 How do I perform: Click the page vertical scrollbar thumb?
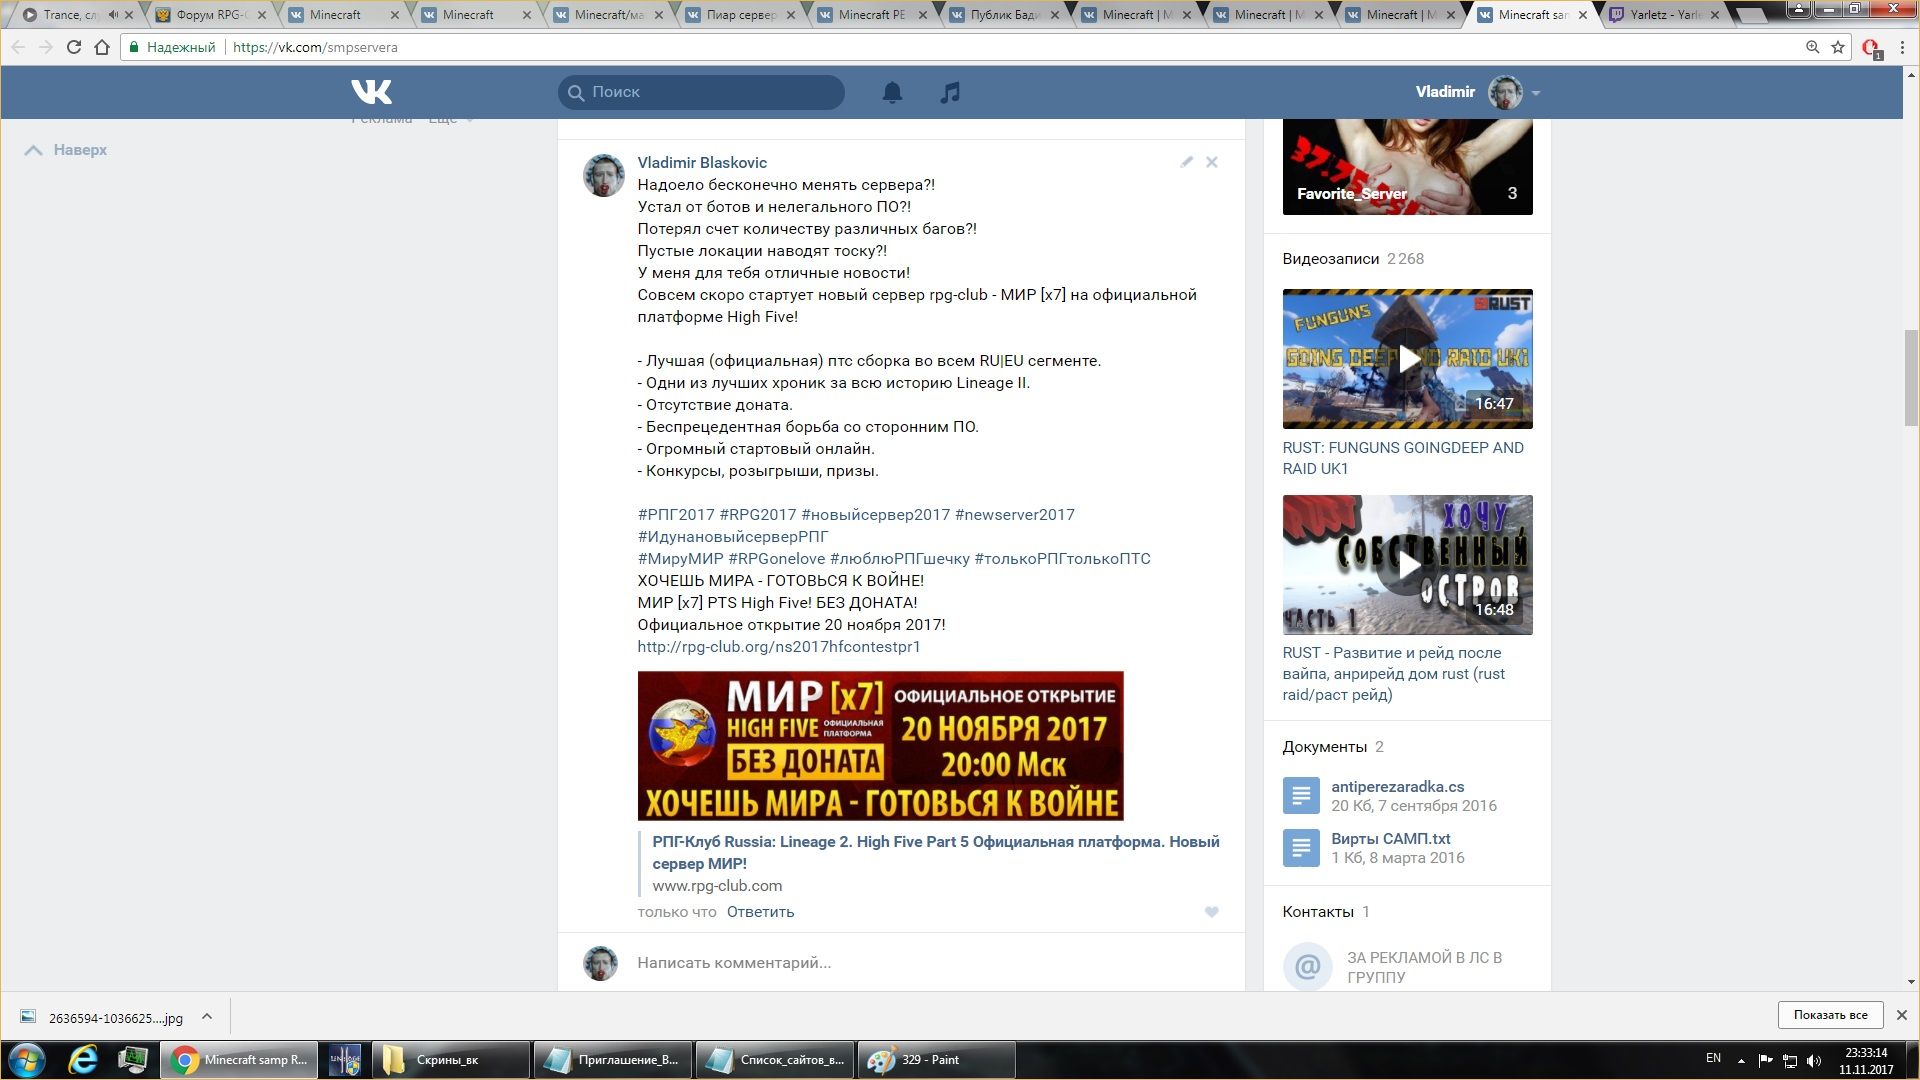[x=1911, y=378]
